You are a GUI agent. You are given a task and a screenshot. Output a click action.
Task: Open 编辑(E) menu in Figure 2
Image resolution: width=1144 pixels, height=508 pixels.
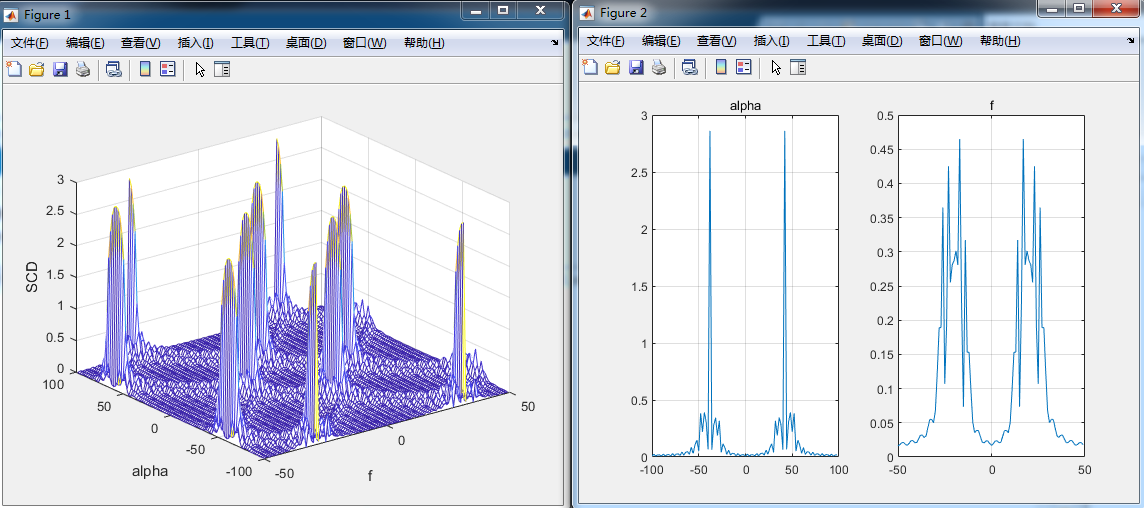[662, 41]
